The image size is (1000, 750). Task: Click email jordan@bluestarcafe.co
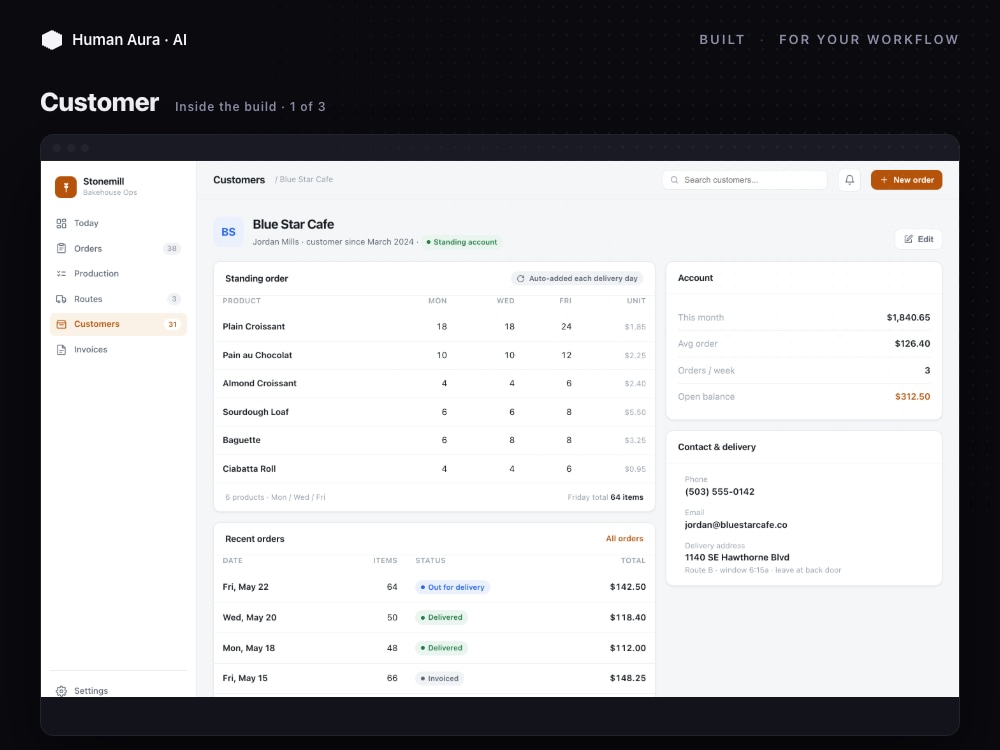coord(736,525)
